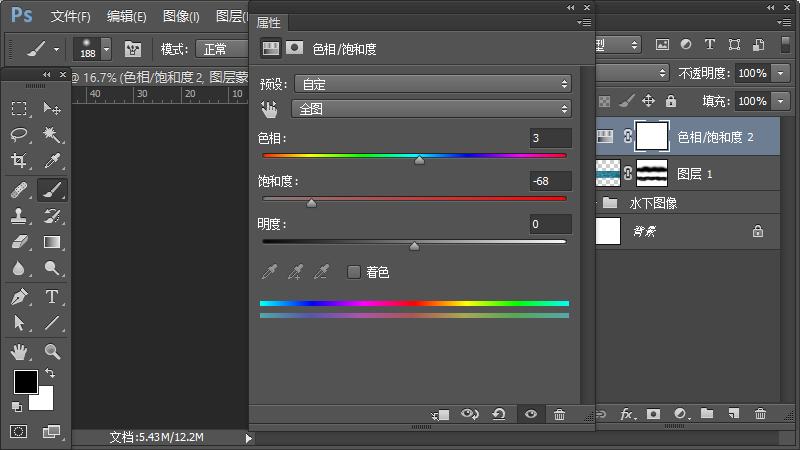Select the Eyedropper tool in toolbox

pos(52,161)
